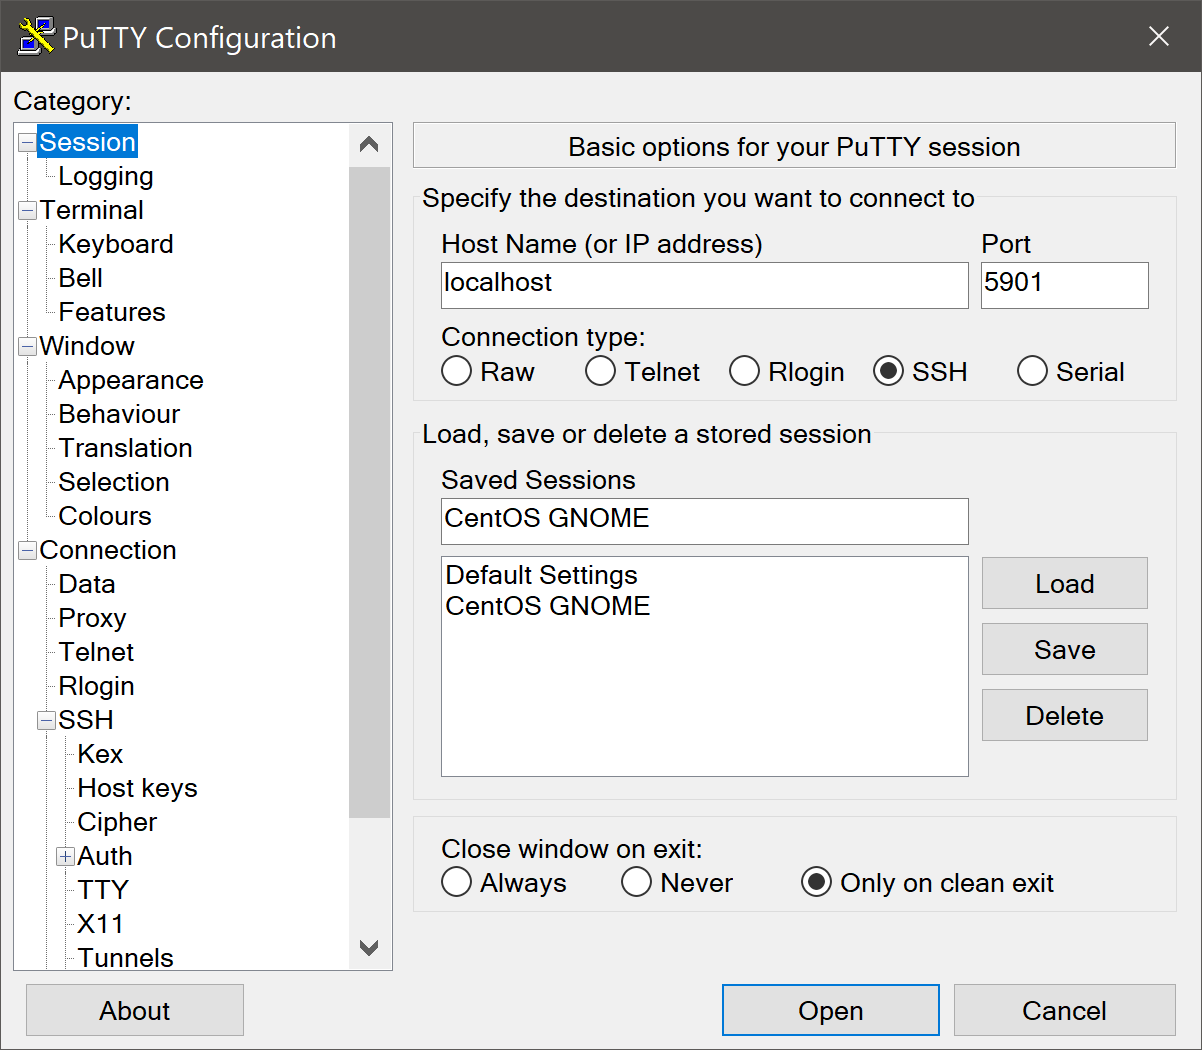Click the Host Name input field
1202x1050 pixels.
tap(705, 285)
